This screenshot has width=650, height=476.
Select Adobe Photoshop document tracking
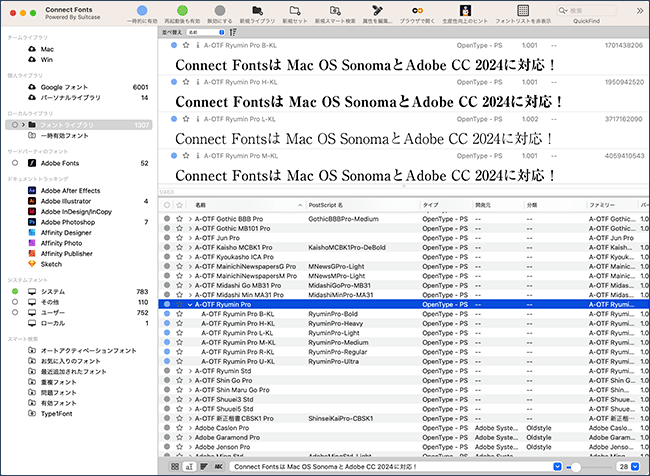(x=68, y=222)
